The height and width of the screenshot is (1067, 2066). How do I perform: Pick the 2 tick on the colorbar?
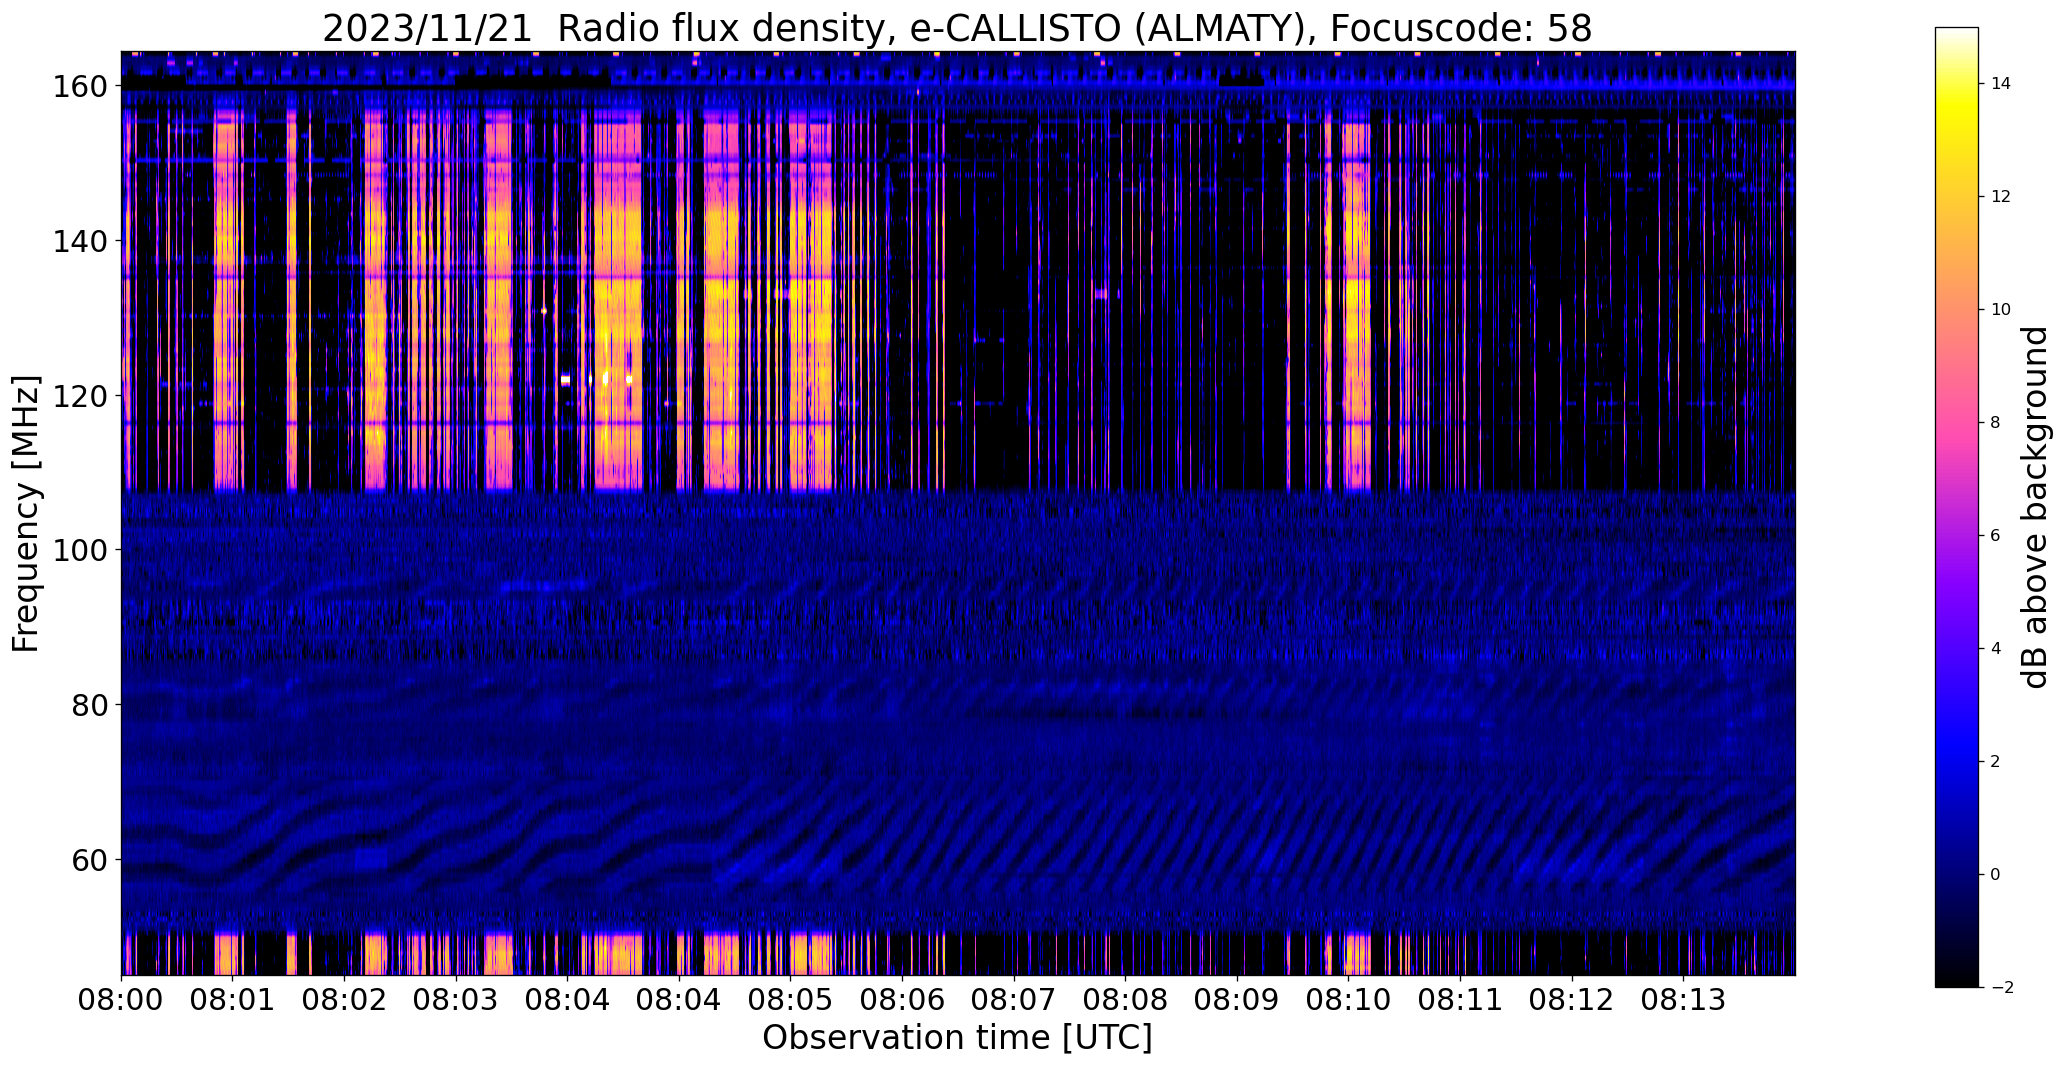pos(1996,762)
